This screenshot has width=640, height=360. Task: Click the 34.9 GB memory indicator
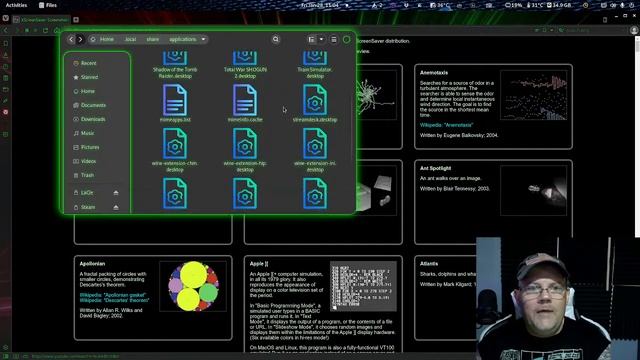coord(559,5)
